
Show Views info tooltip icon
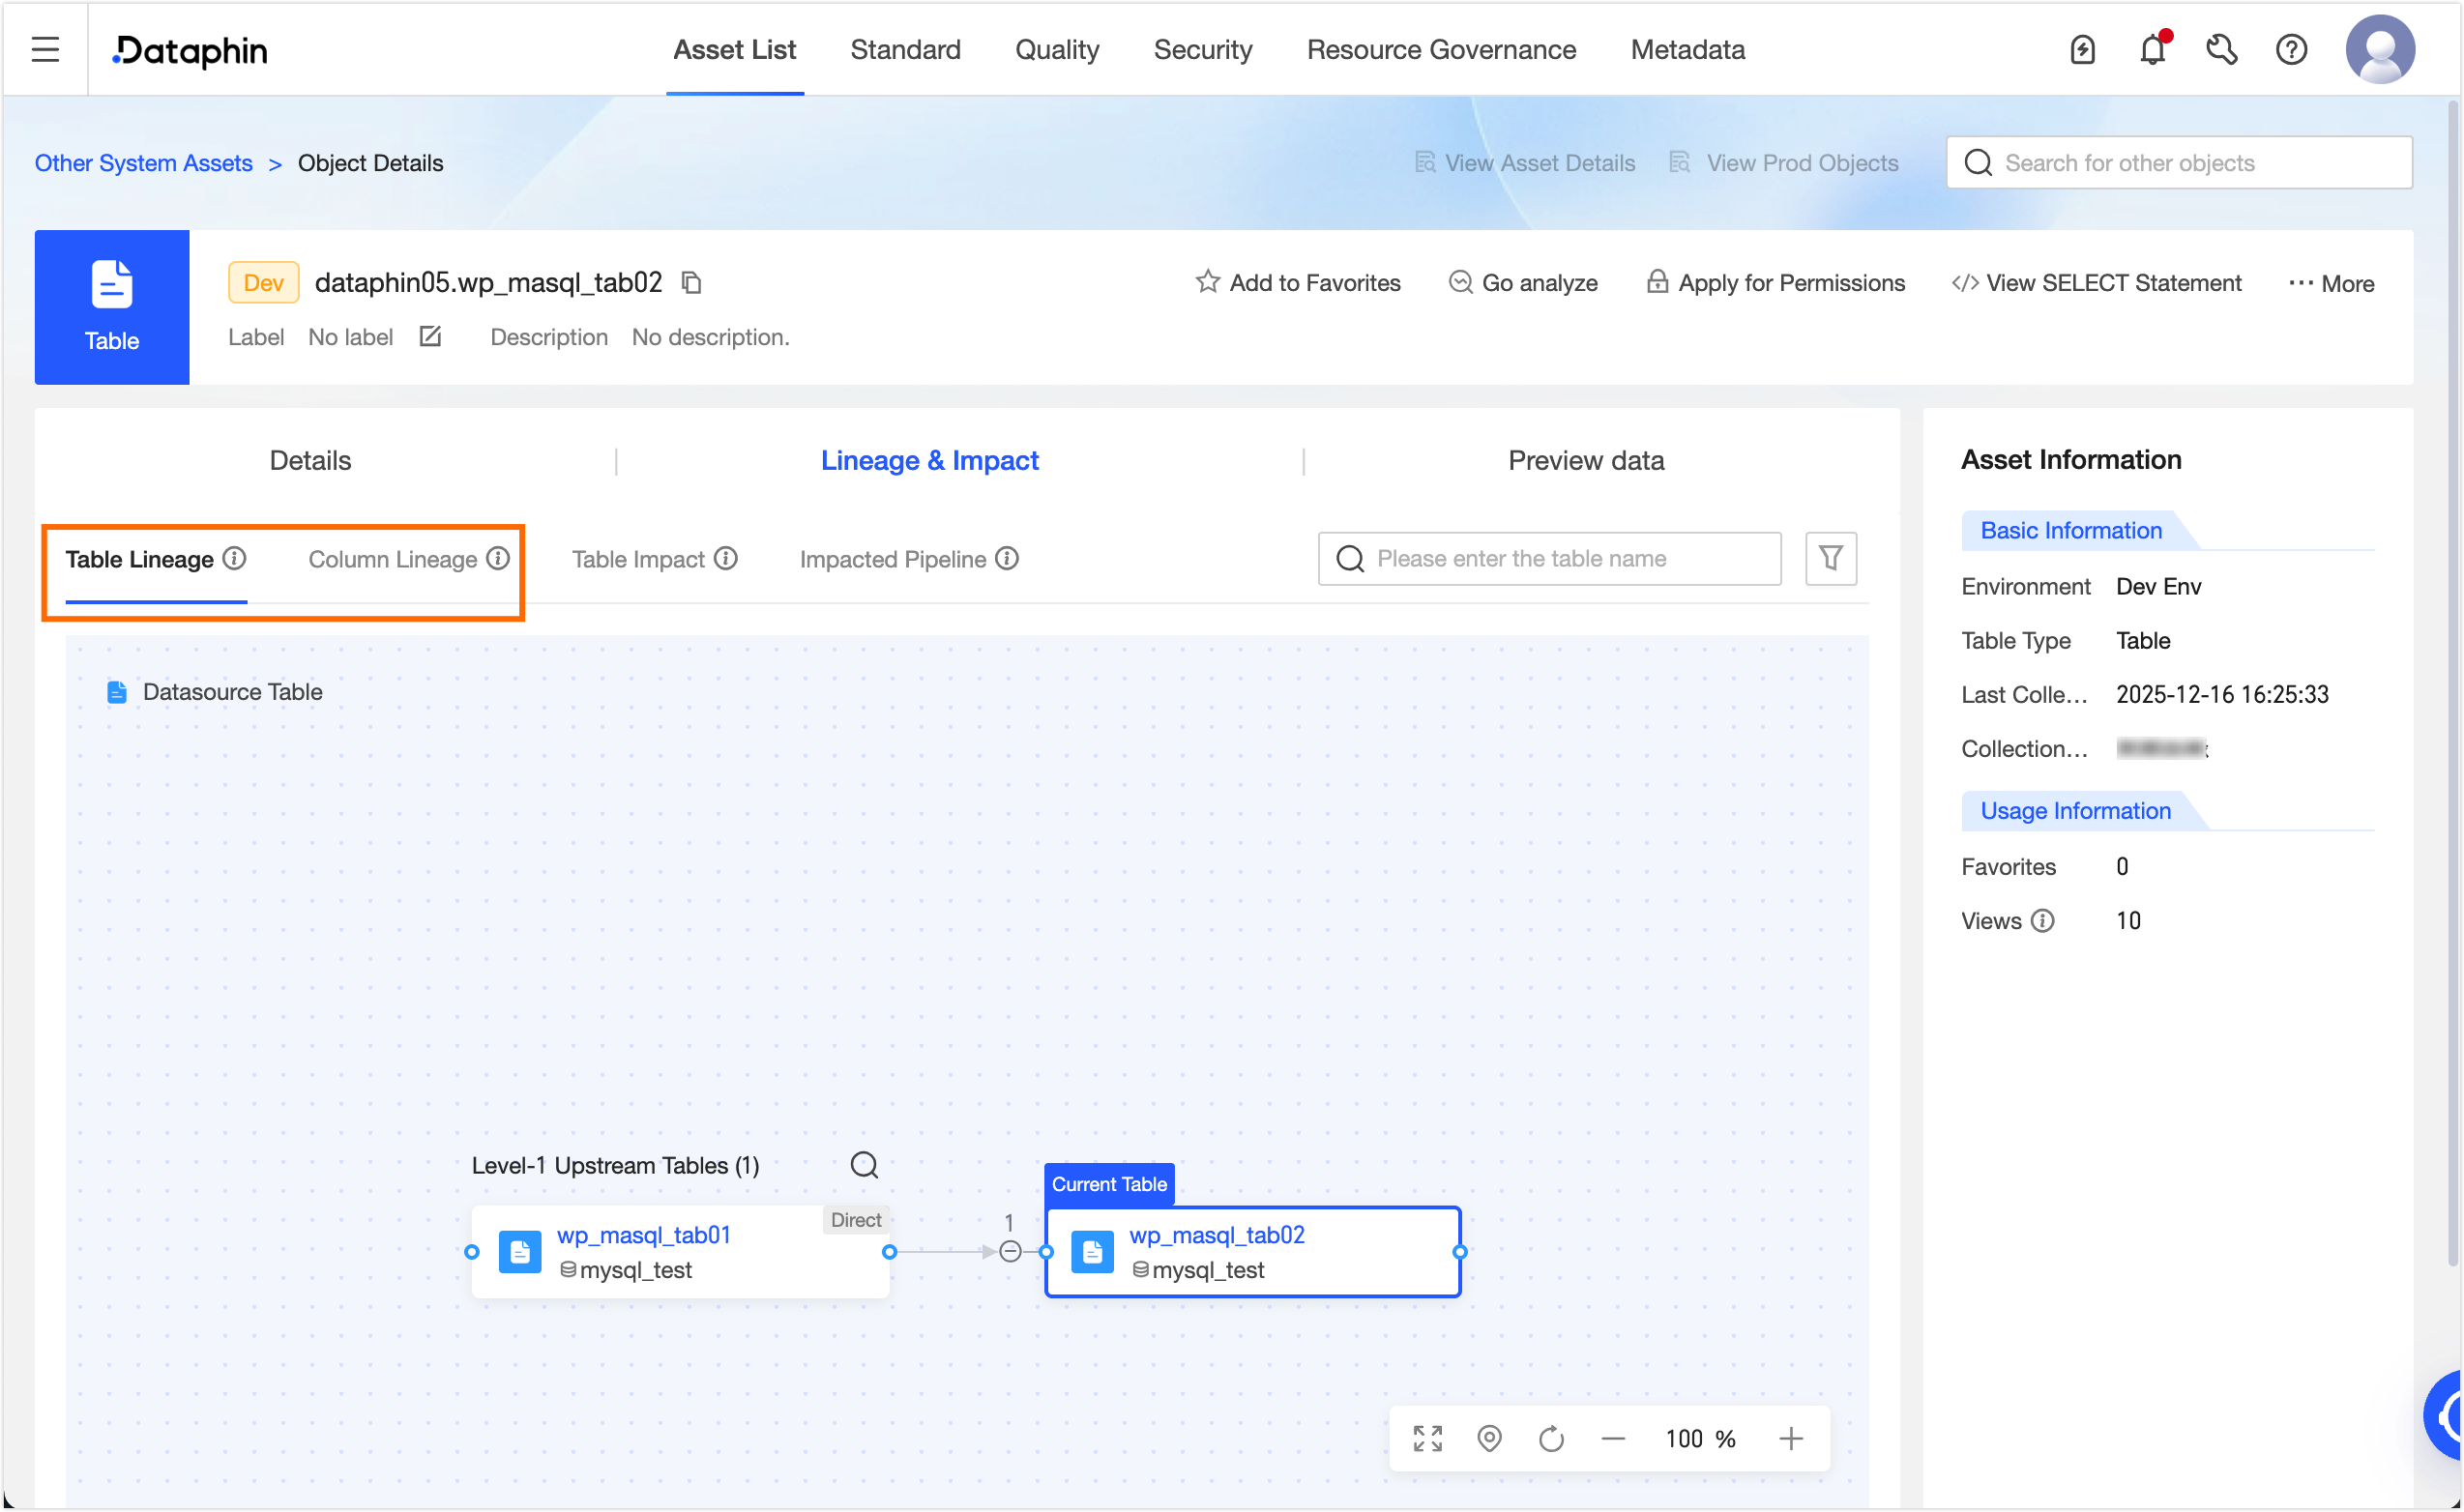point(2043,921)
